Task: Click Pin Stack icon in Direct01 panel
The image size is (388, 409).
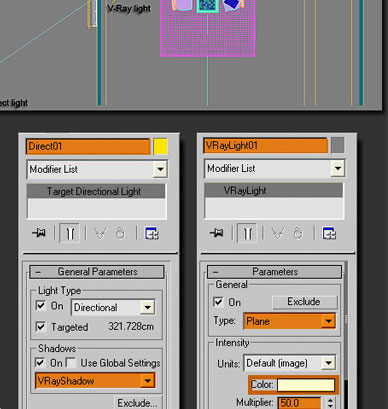Action: click(39, 233)
